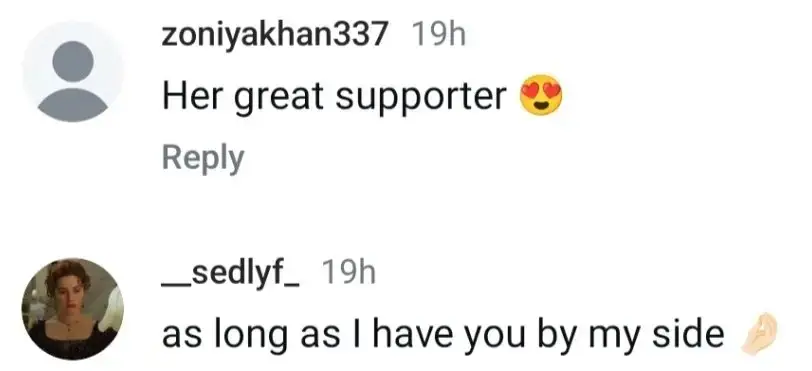Screen dimensions: 812x371
Task: Select the 'as long as I have you' comment
Action: tap(443, 336)
